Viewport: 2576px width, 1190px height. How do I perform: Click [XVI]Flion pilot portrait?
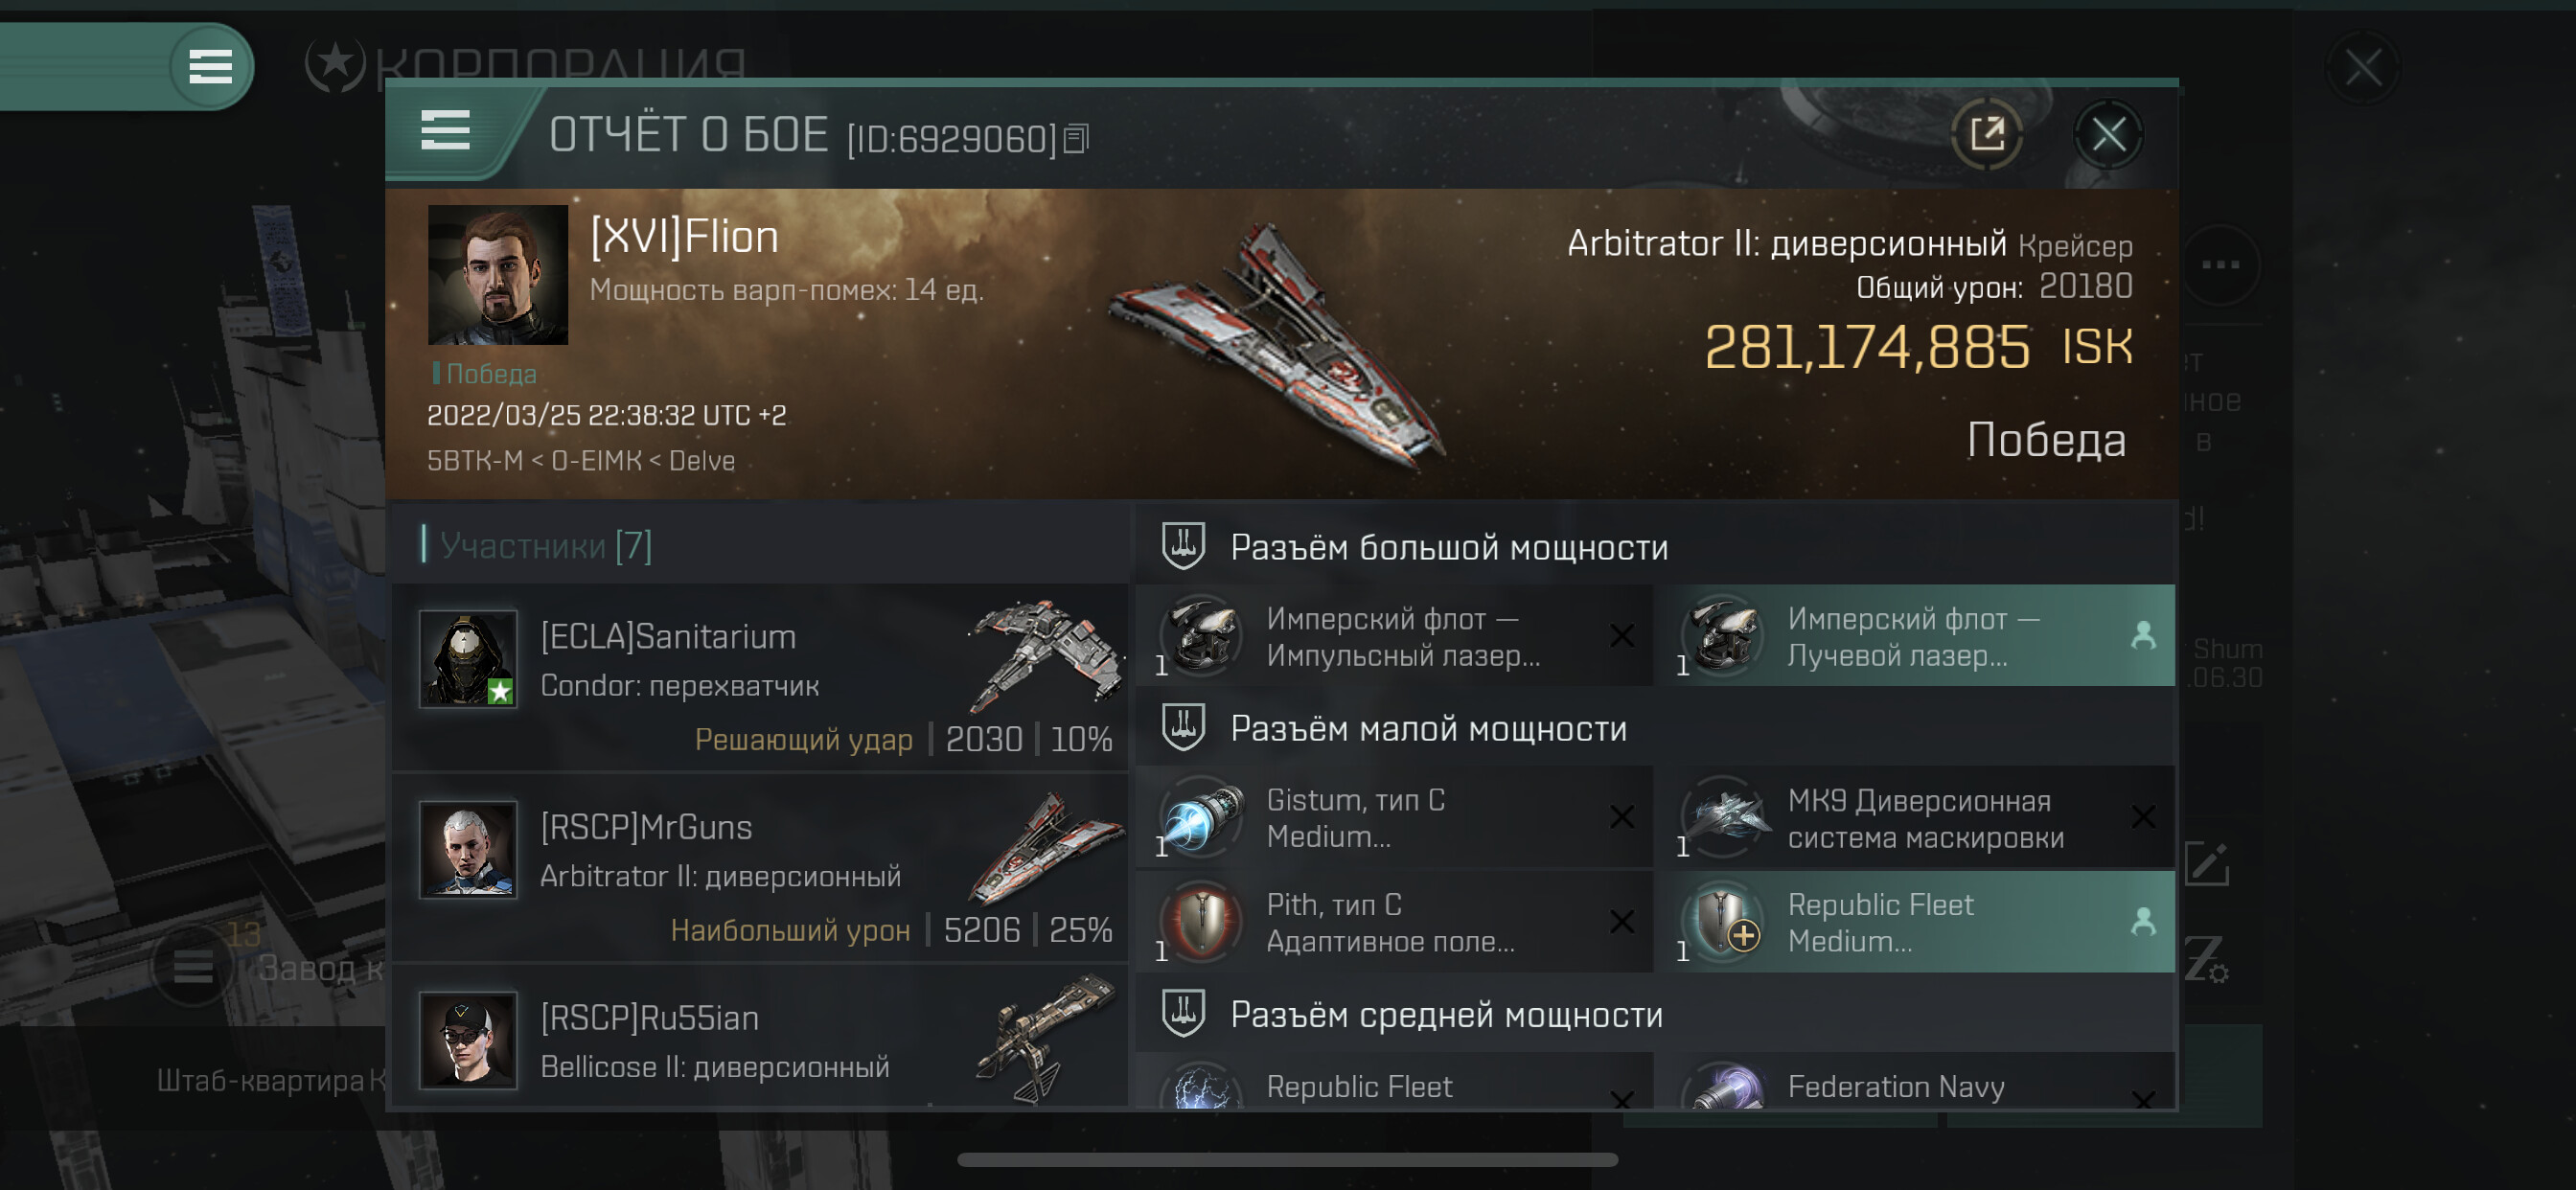tap(497, 275)
